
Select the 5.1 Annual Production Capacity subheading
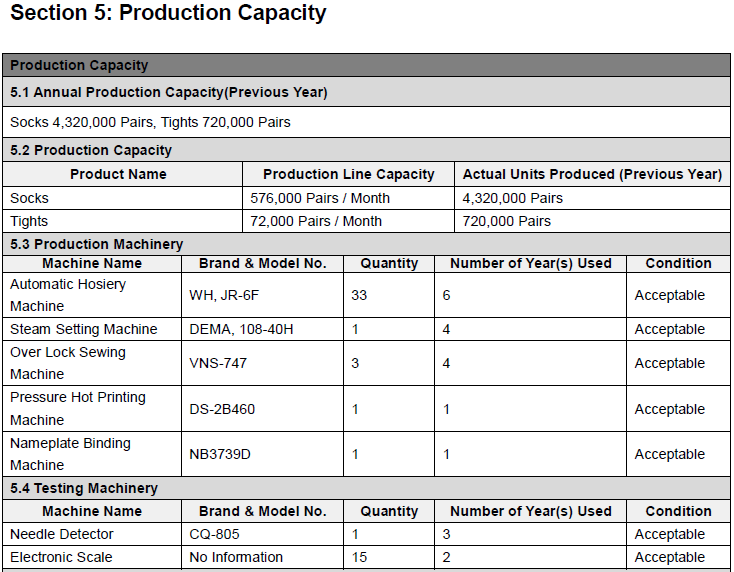[x=169, y=93]
